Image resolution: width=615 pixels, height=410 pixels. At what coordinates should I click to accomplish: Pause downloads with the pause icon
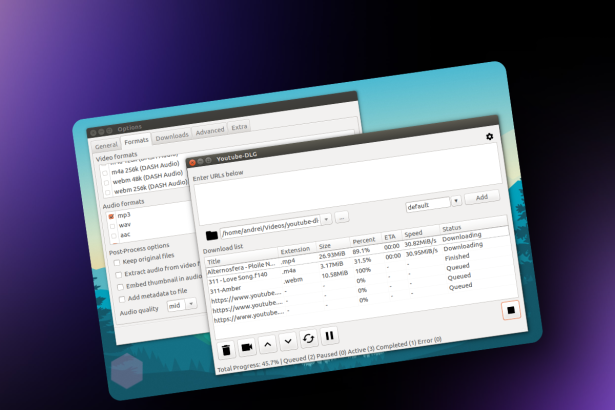click(329, 336)
